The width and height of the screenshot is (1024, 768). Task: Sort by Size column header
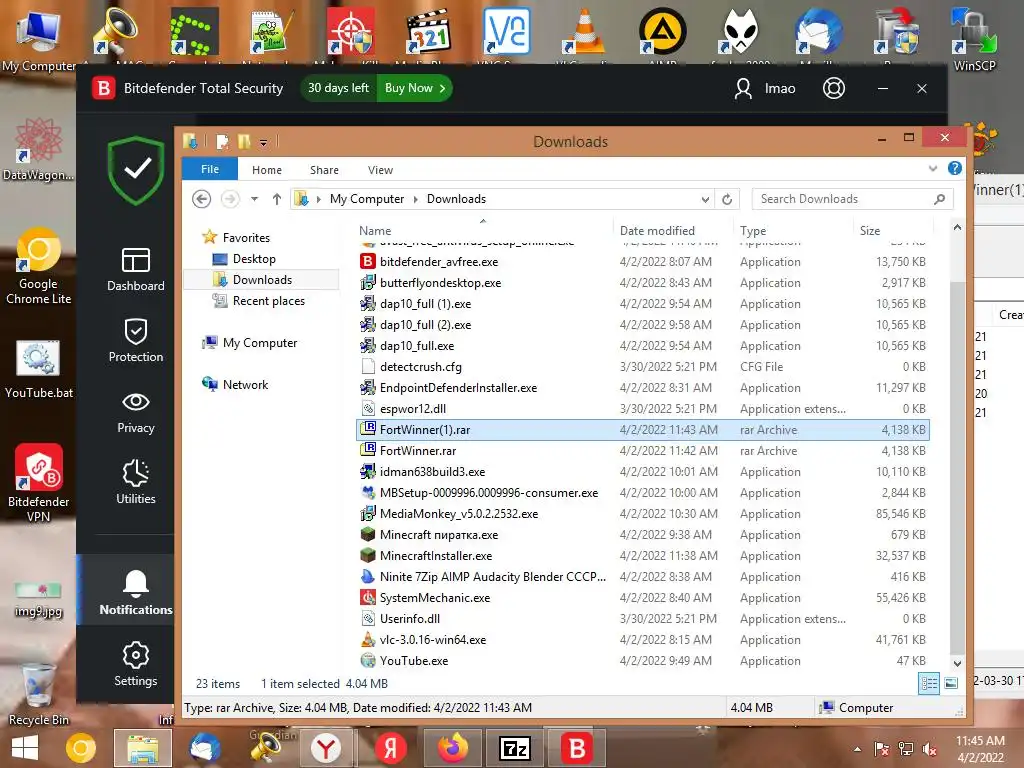point(870,231)
